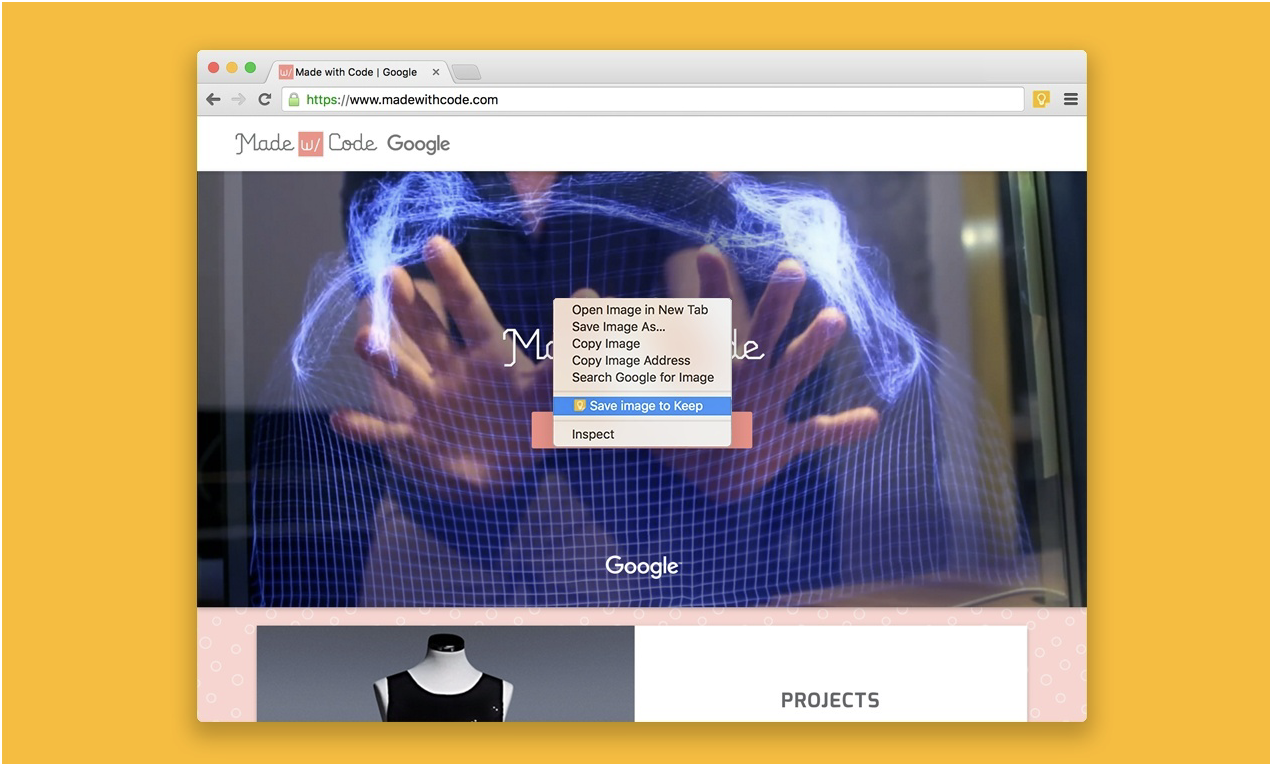Click the white Google logo on the hero image
The height and width of the screenshot is (764, 1270).
pos(642,566)
